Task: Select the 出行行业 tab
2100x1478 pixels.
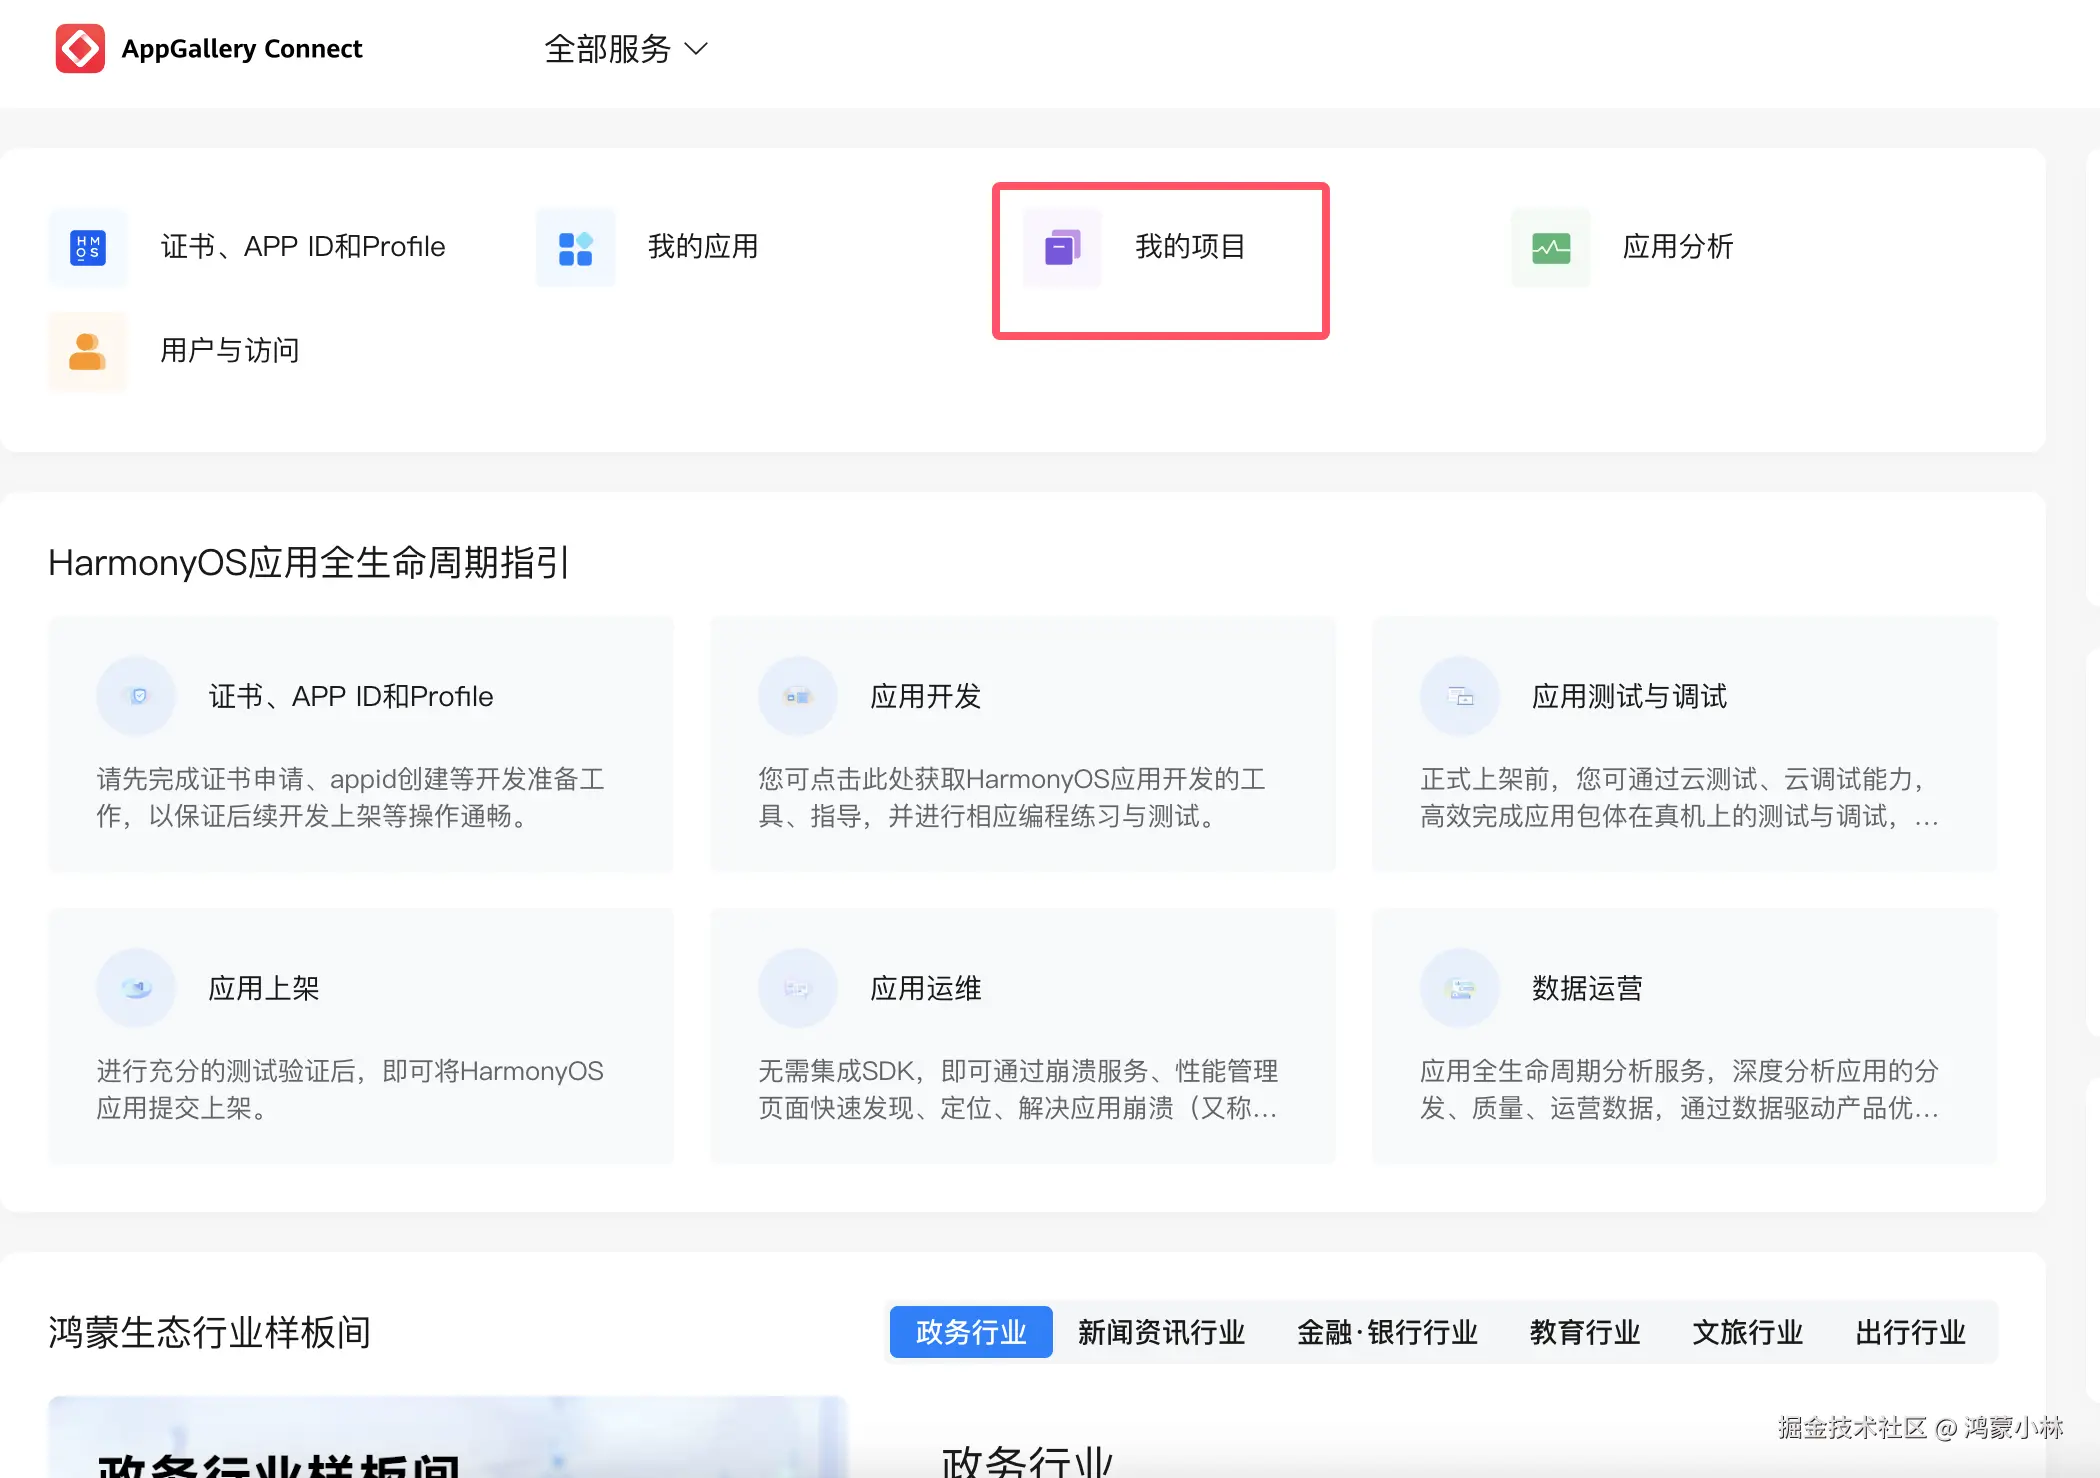Action: click(1910, 1332)
